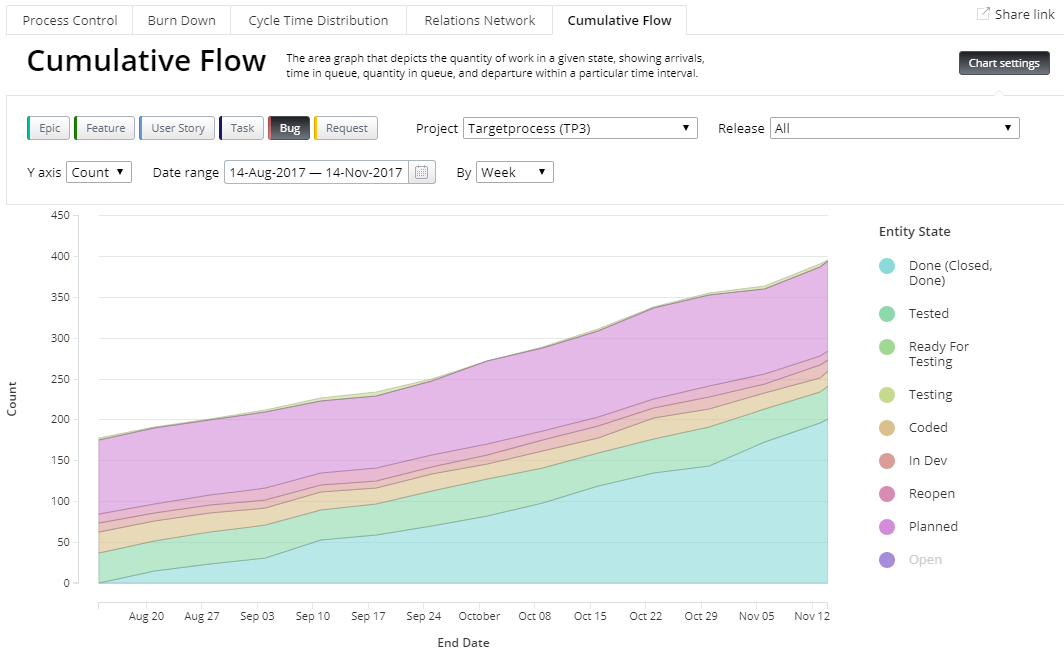Open the Cycle Time Distribution tab
Screen dimensions: 1064x655
pos(318,19)
